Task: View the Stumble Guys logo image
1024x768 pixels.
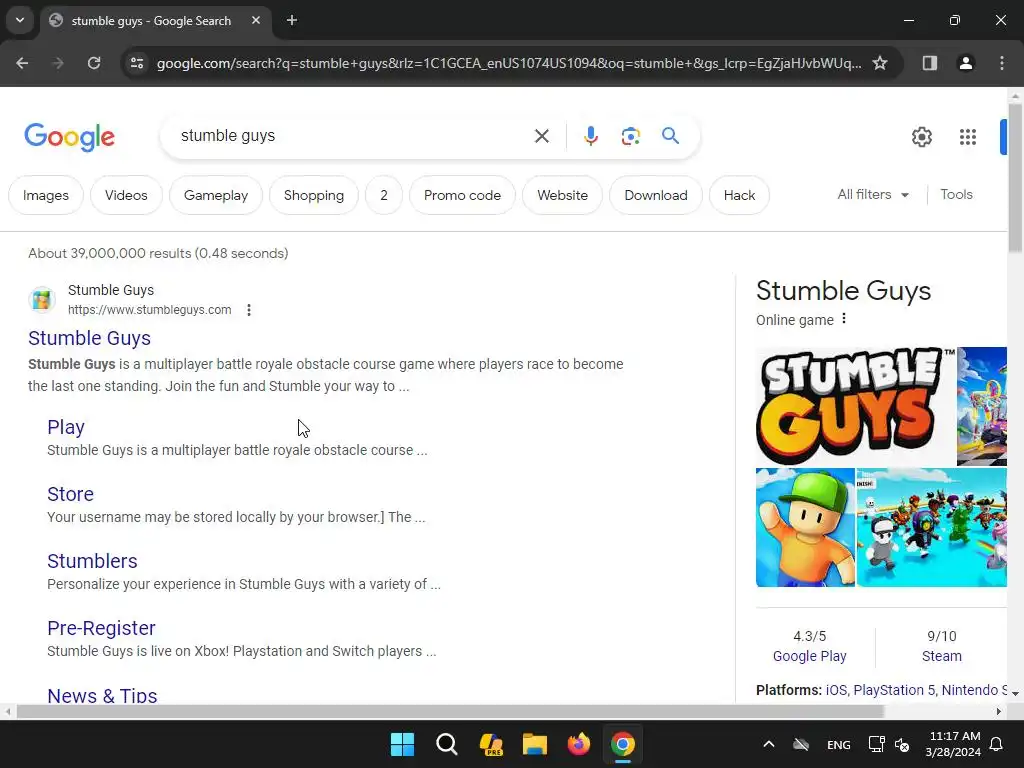Action: (x=855, y=406)
